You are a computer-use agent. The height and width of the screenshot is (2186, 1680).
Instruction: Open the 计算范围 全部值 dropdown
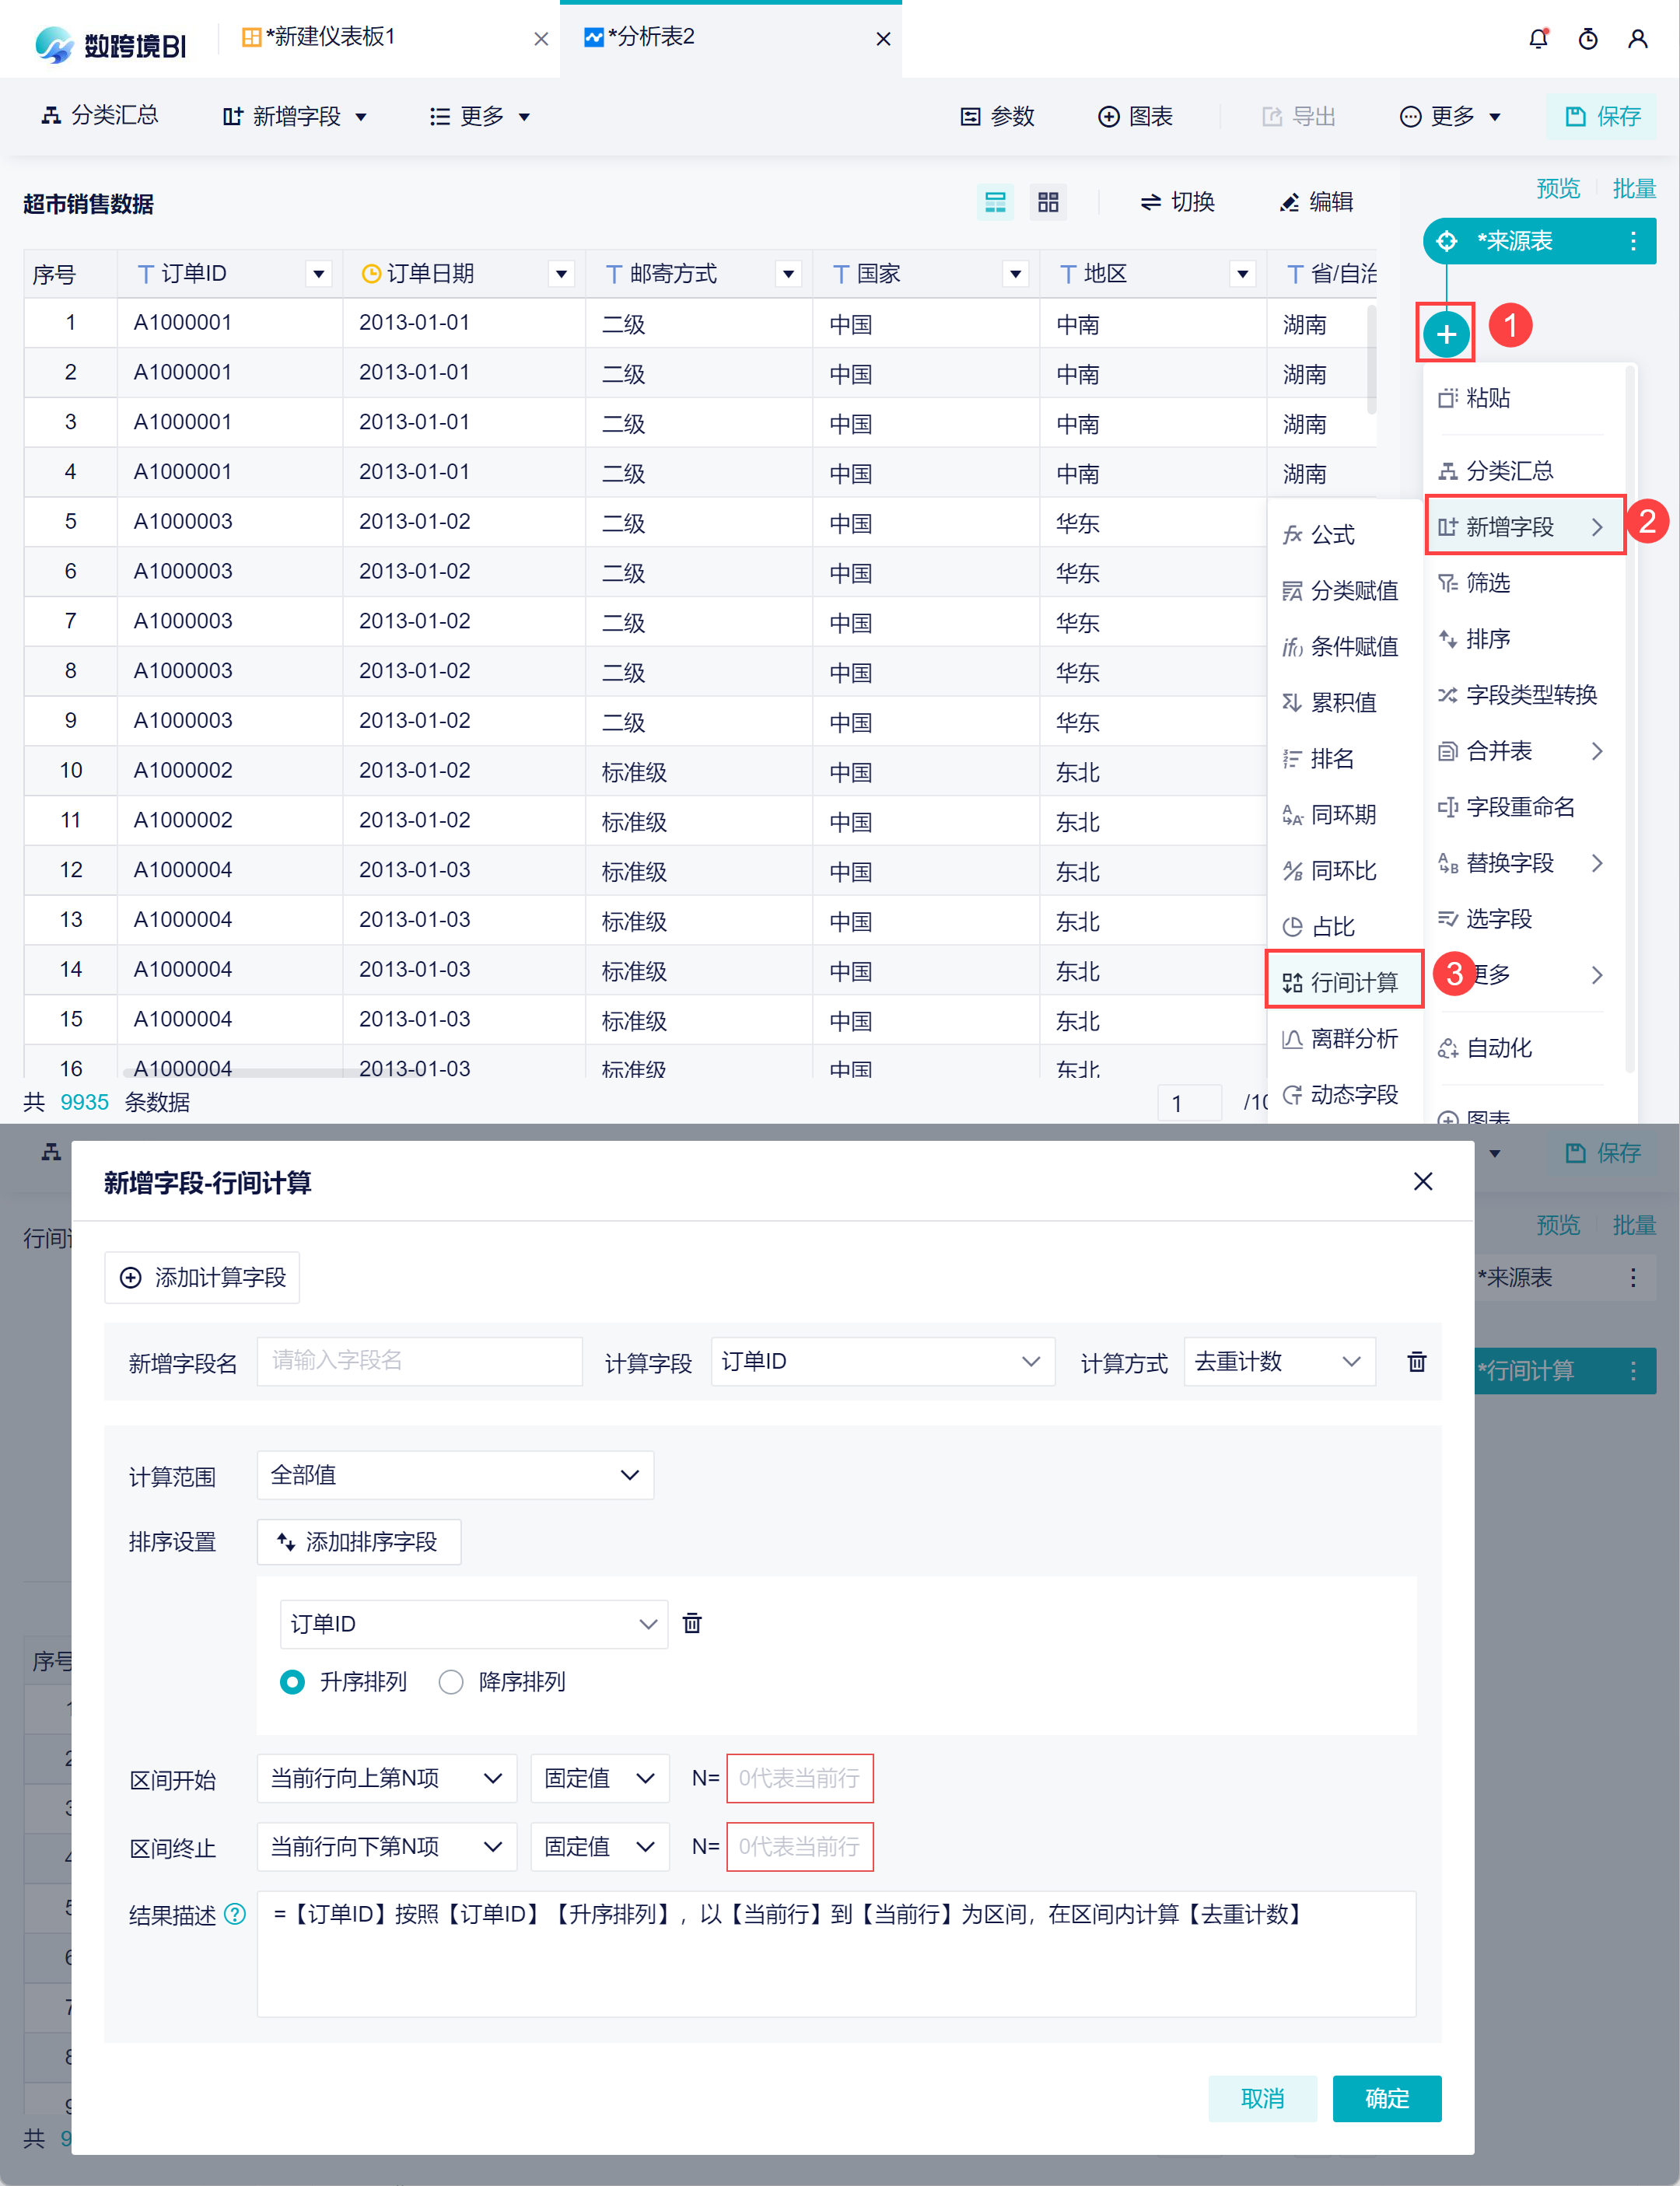pos(455,1475)
